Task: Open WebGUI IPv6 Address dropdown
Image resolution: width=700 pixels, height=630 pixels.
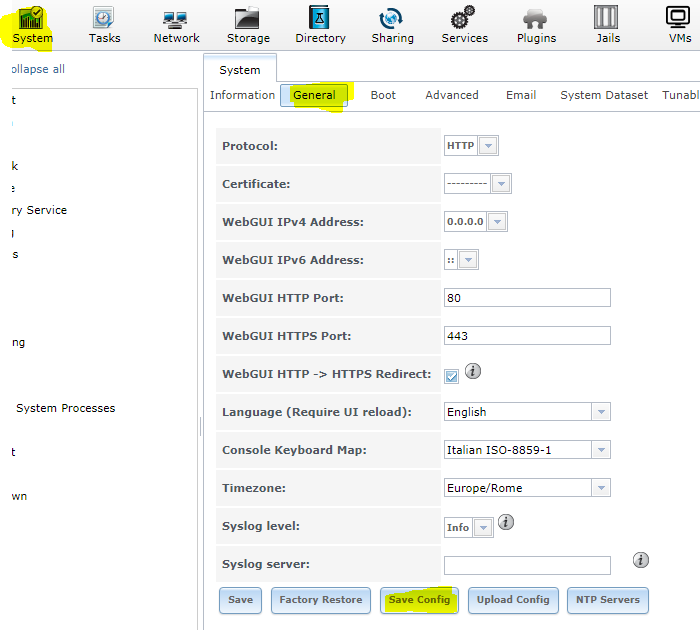Action: pyautogui.click(x=461, y=259)
